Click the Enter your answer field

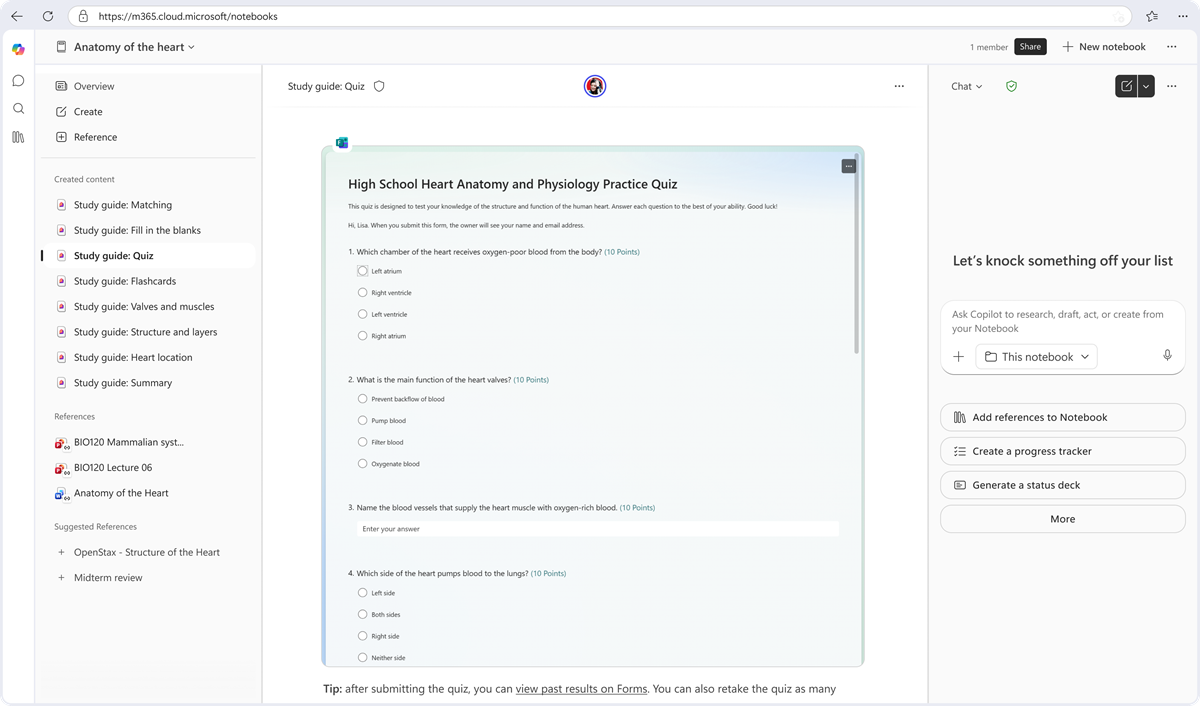(x=597, y=529)
